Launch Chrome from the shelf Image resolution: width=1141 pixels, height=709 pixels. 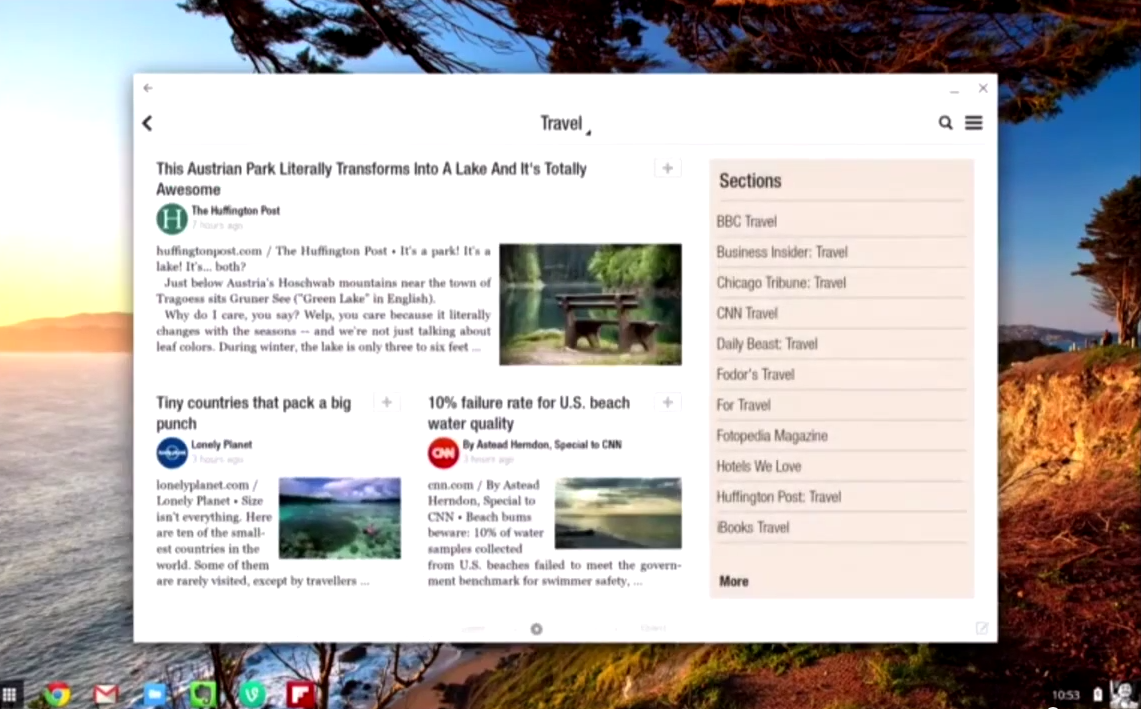tap(57, 694)
